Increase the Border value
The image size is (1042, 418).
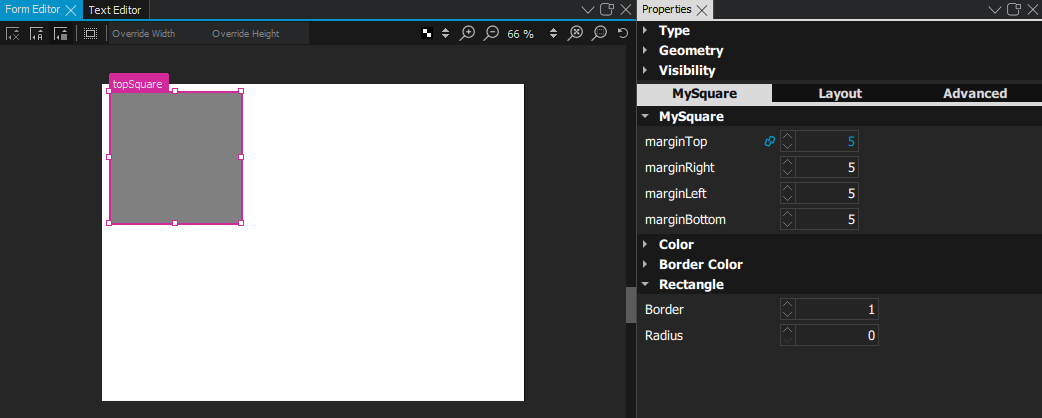tap(787, 304)
